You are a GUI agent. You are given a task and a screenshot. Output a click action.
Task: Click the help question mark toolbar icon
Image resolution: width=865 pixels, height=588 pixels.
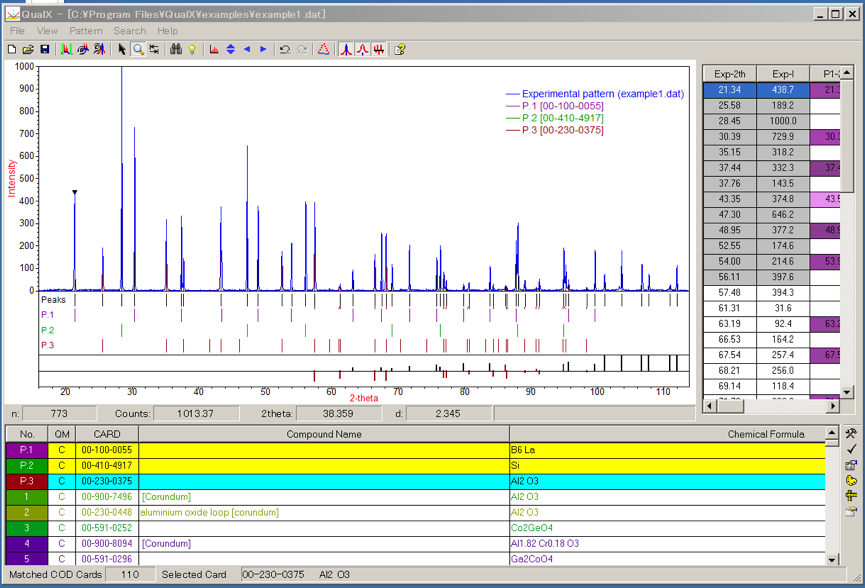[400, 49]
